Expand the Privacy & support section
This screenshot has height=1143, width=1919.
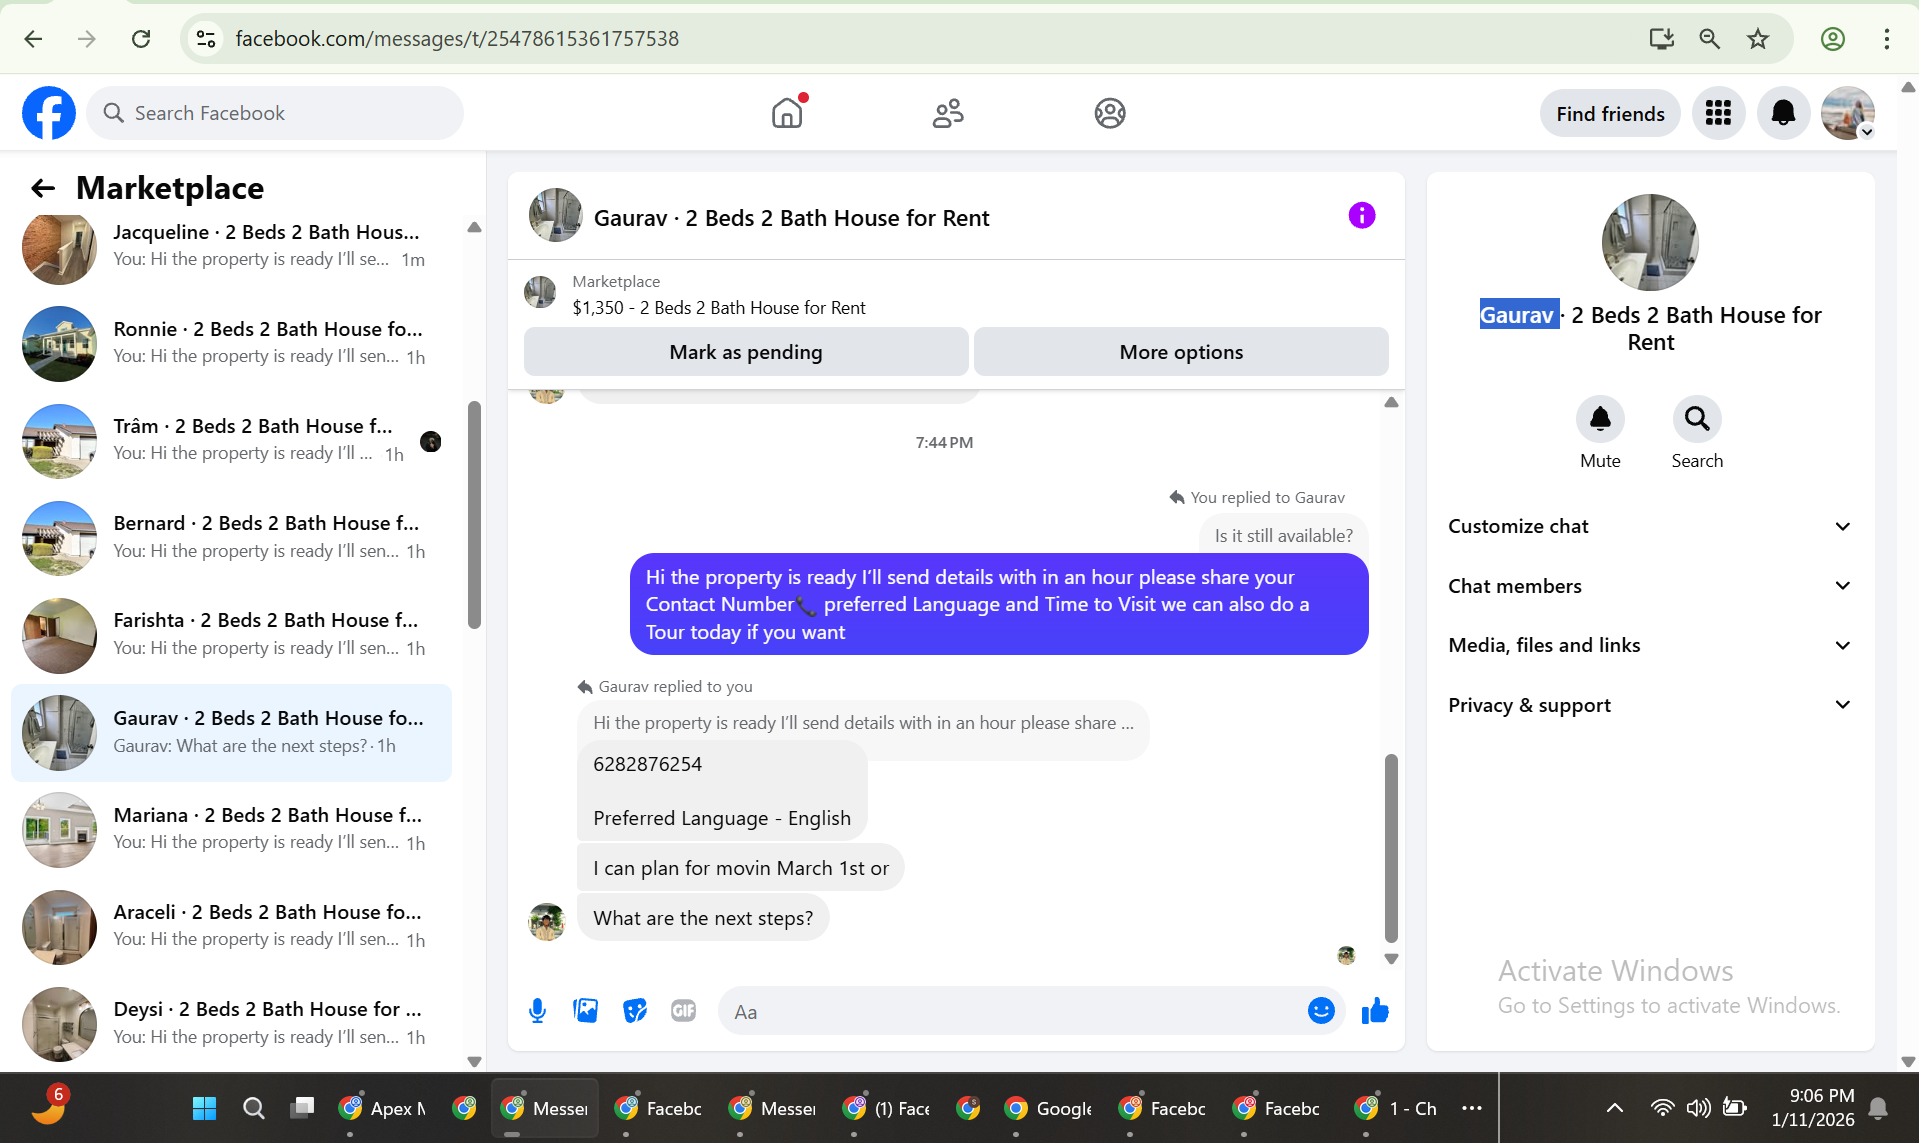point(1650,705)
